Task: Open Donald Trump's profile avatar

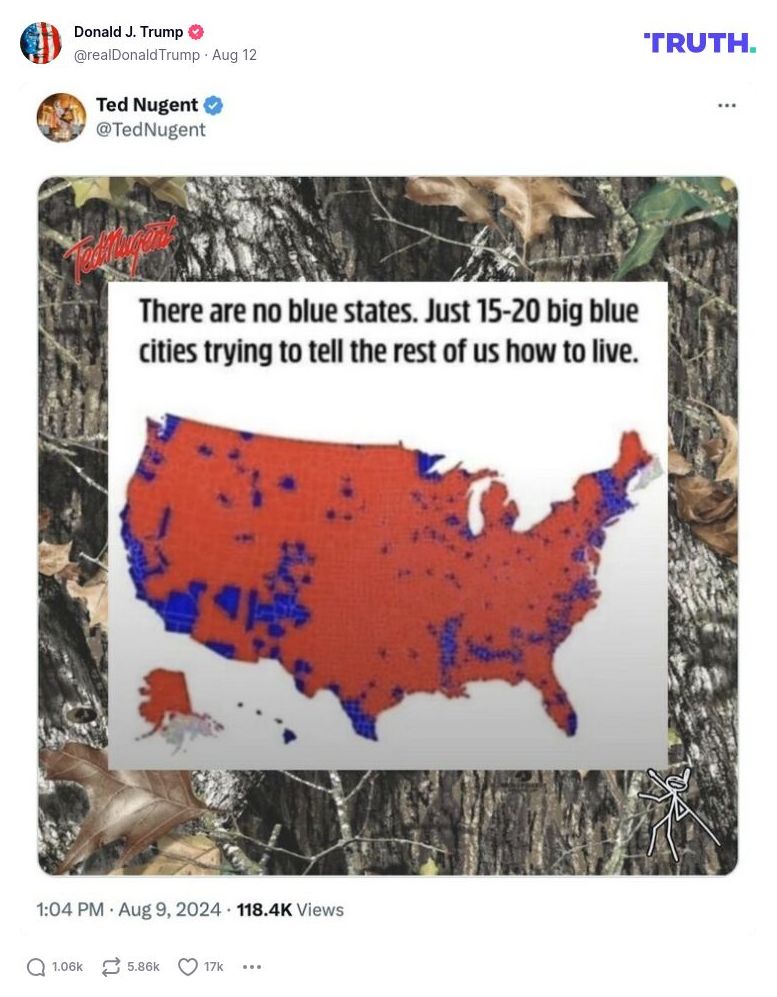Action: tap(41, 43)
